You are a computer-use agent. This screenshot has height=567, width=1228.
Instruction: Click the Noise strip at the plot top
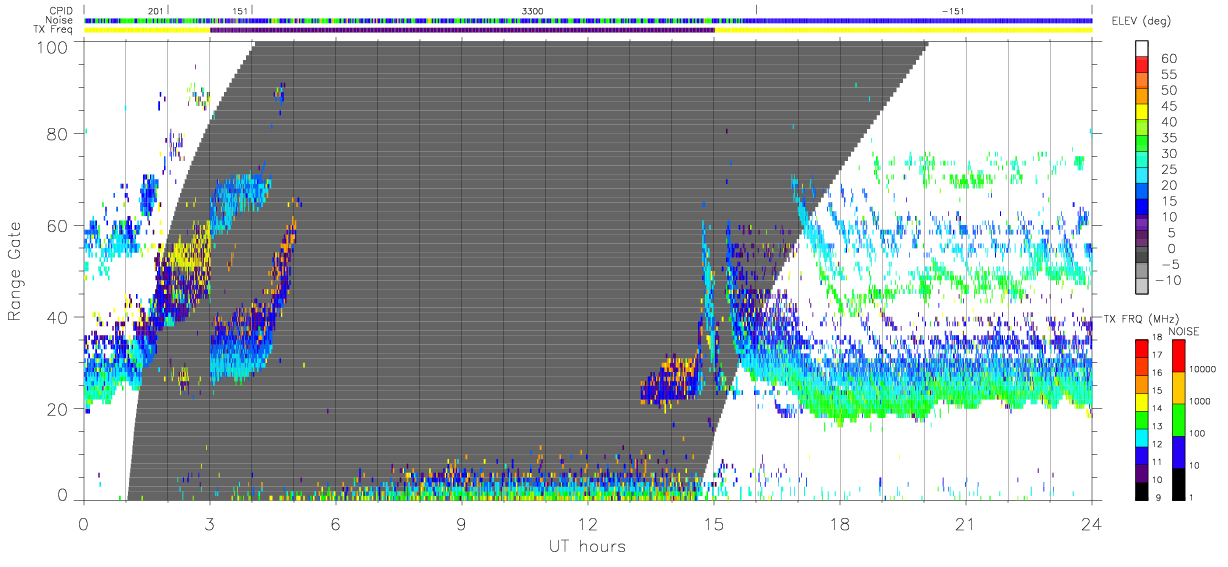[588, 20]
